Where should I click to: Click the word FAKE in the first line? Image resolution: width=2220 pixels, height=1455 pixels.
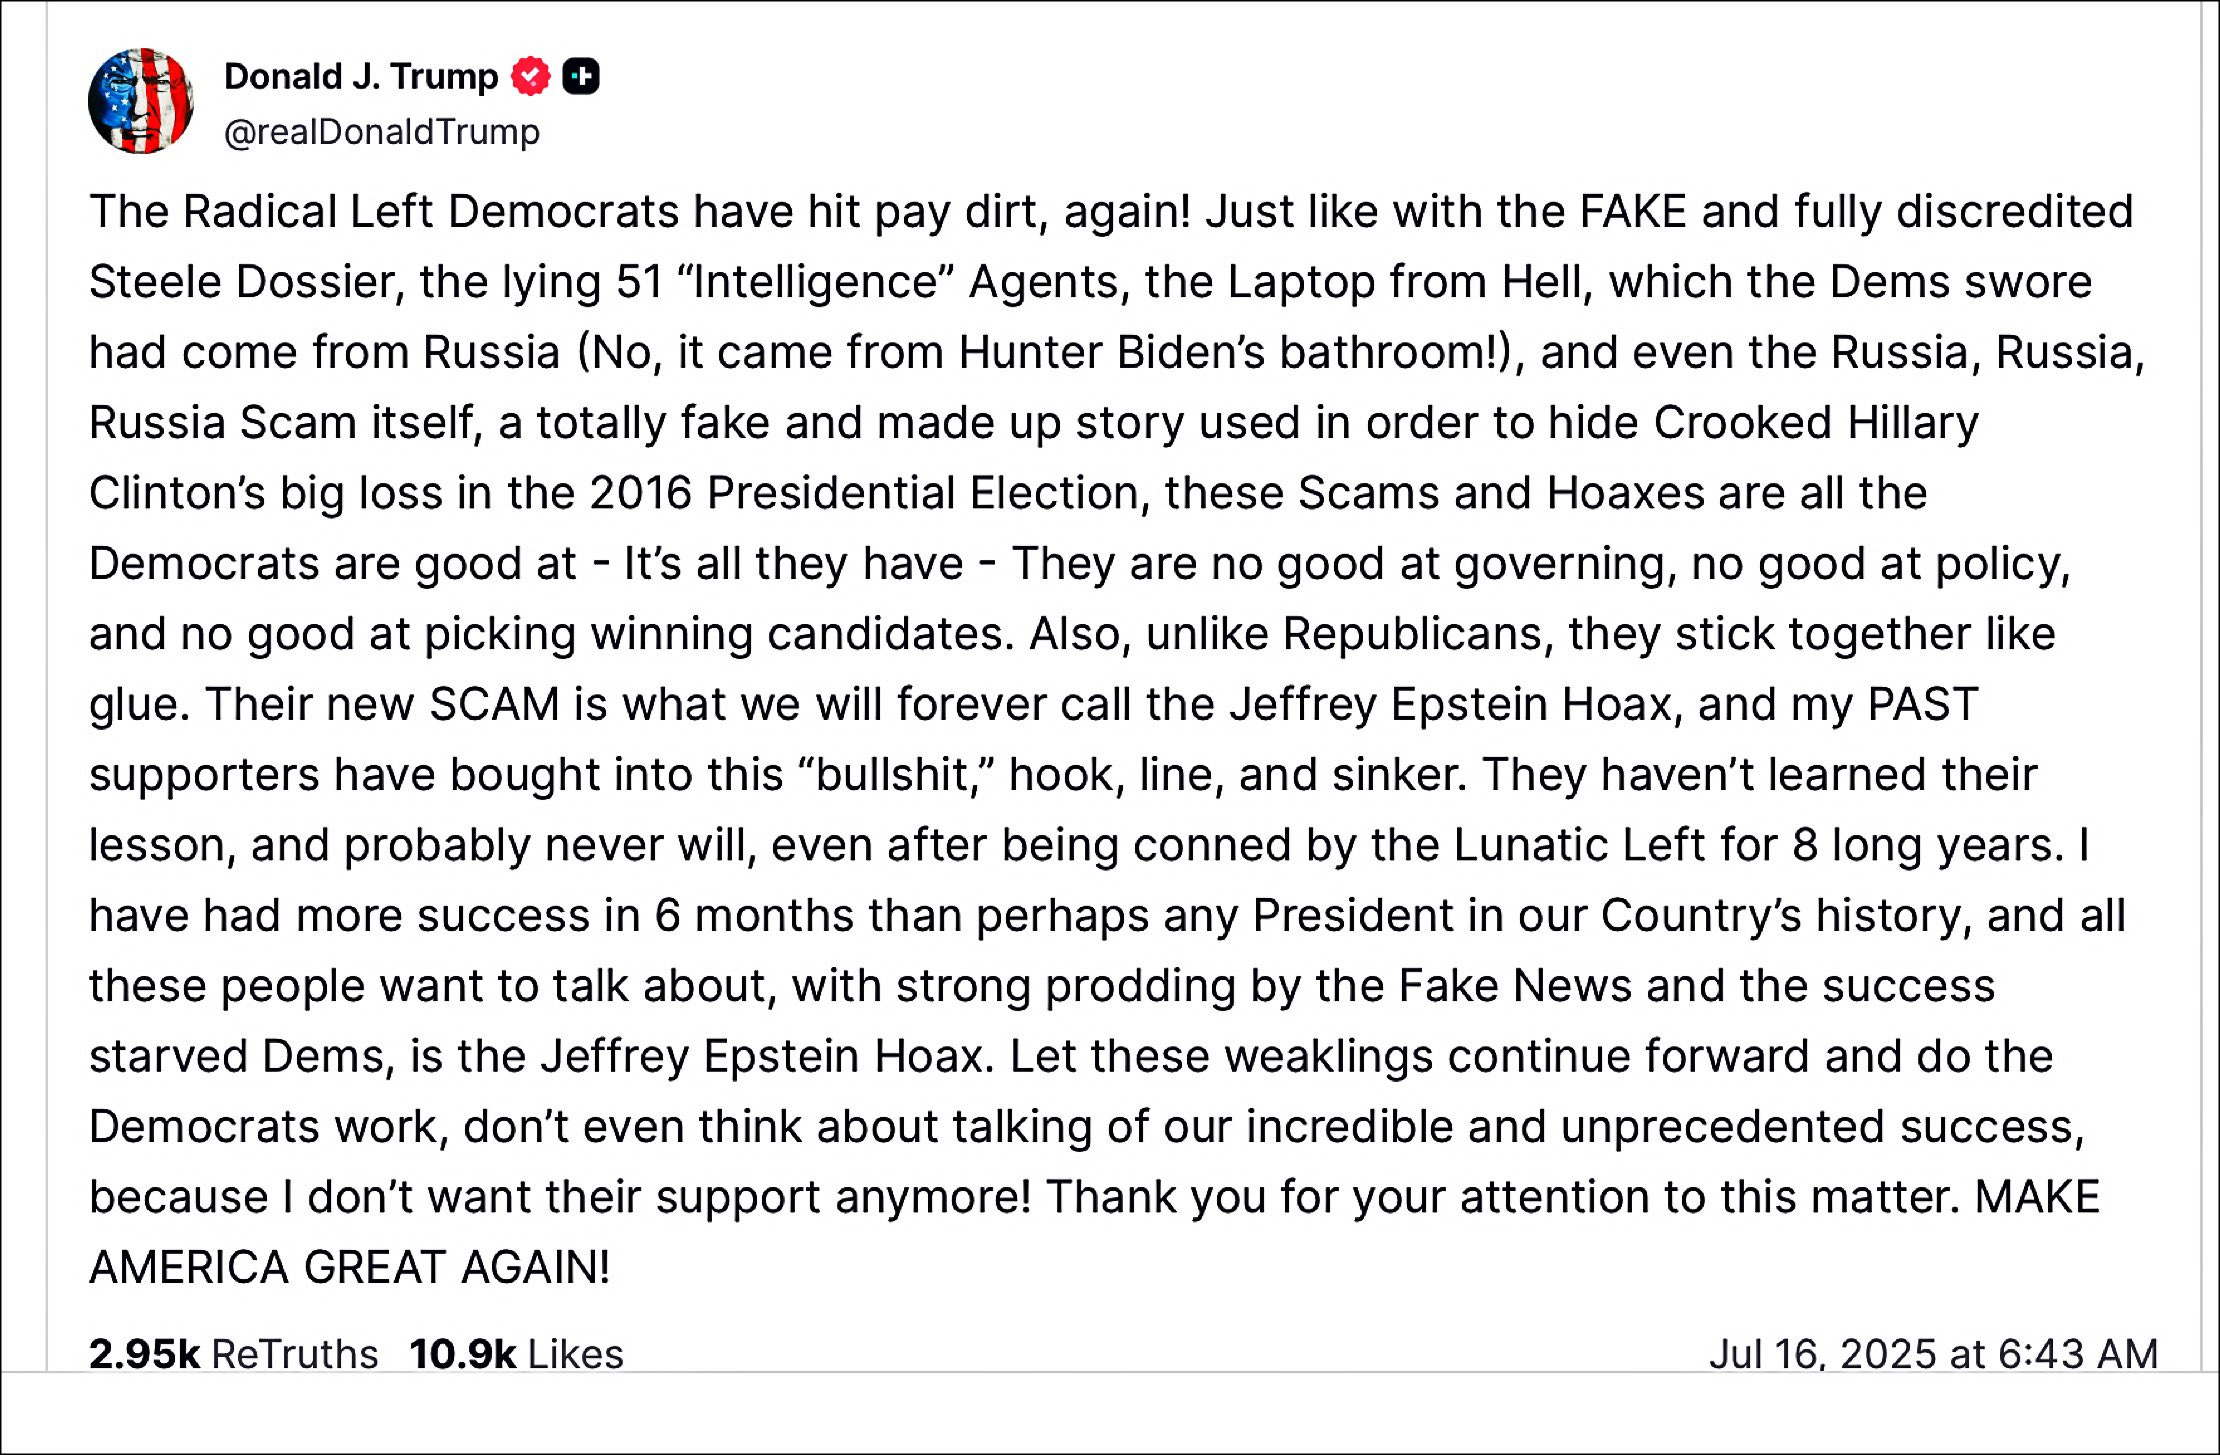(1634, 212)
